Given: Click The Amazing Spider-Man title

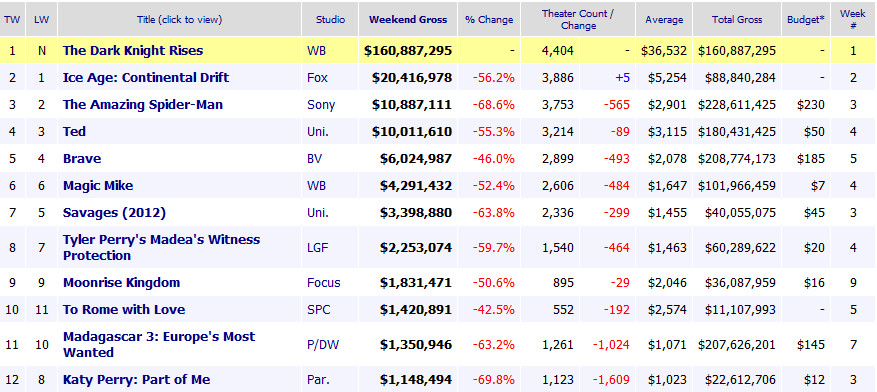Looking at the screenshot, I should [143, 105].
